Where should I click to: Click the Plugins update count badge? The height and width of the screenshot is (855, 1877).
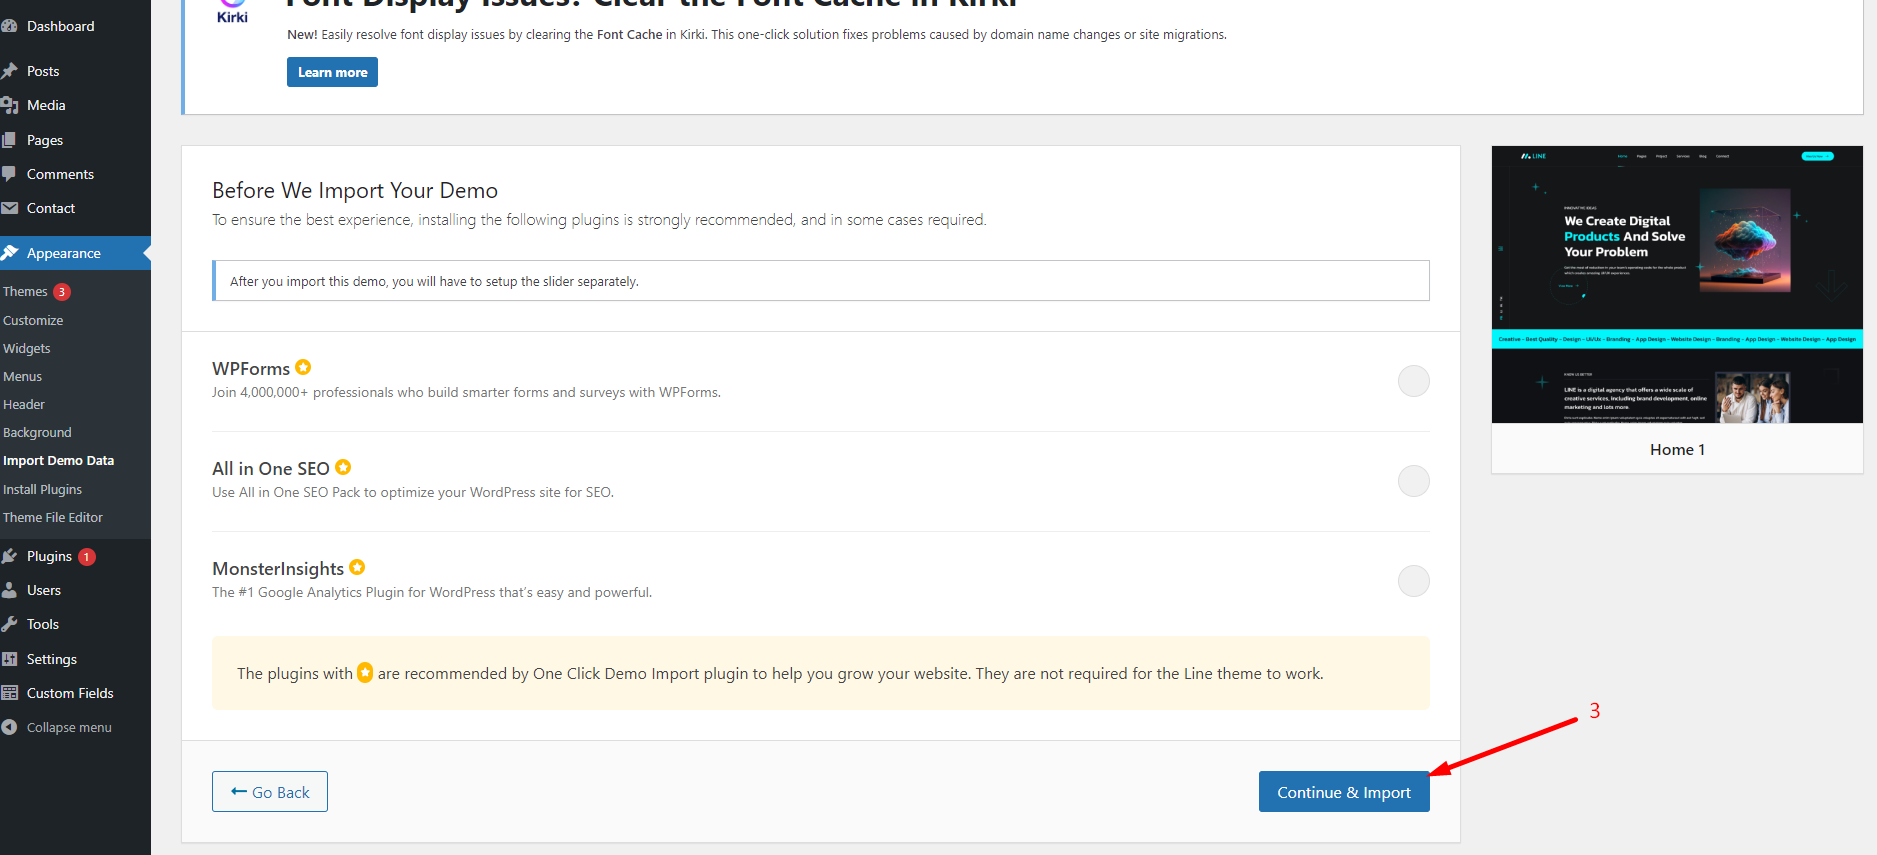(87, 557)
